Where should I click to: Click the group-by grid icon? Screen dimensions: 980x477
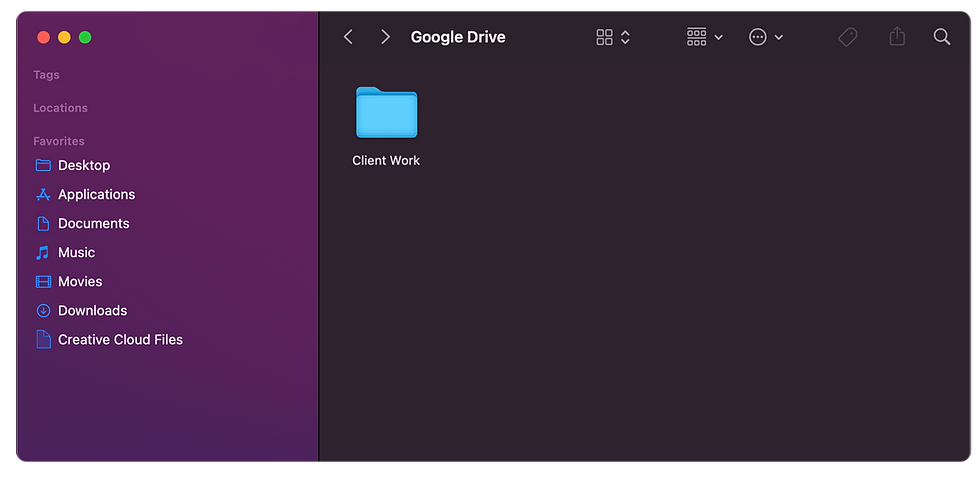[696, 37]
